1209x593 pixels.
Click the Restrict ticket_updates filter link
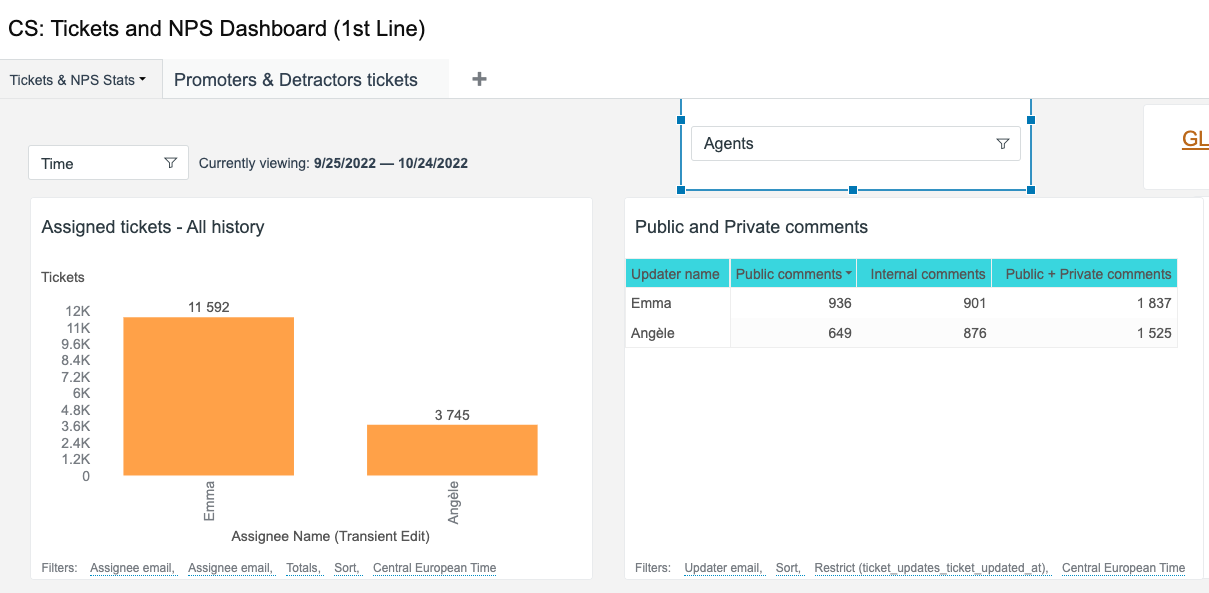coord(931,568)
